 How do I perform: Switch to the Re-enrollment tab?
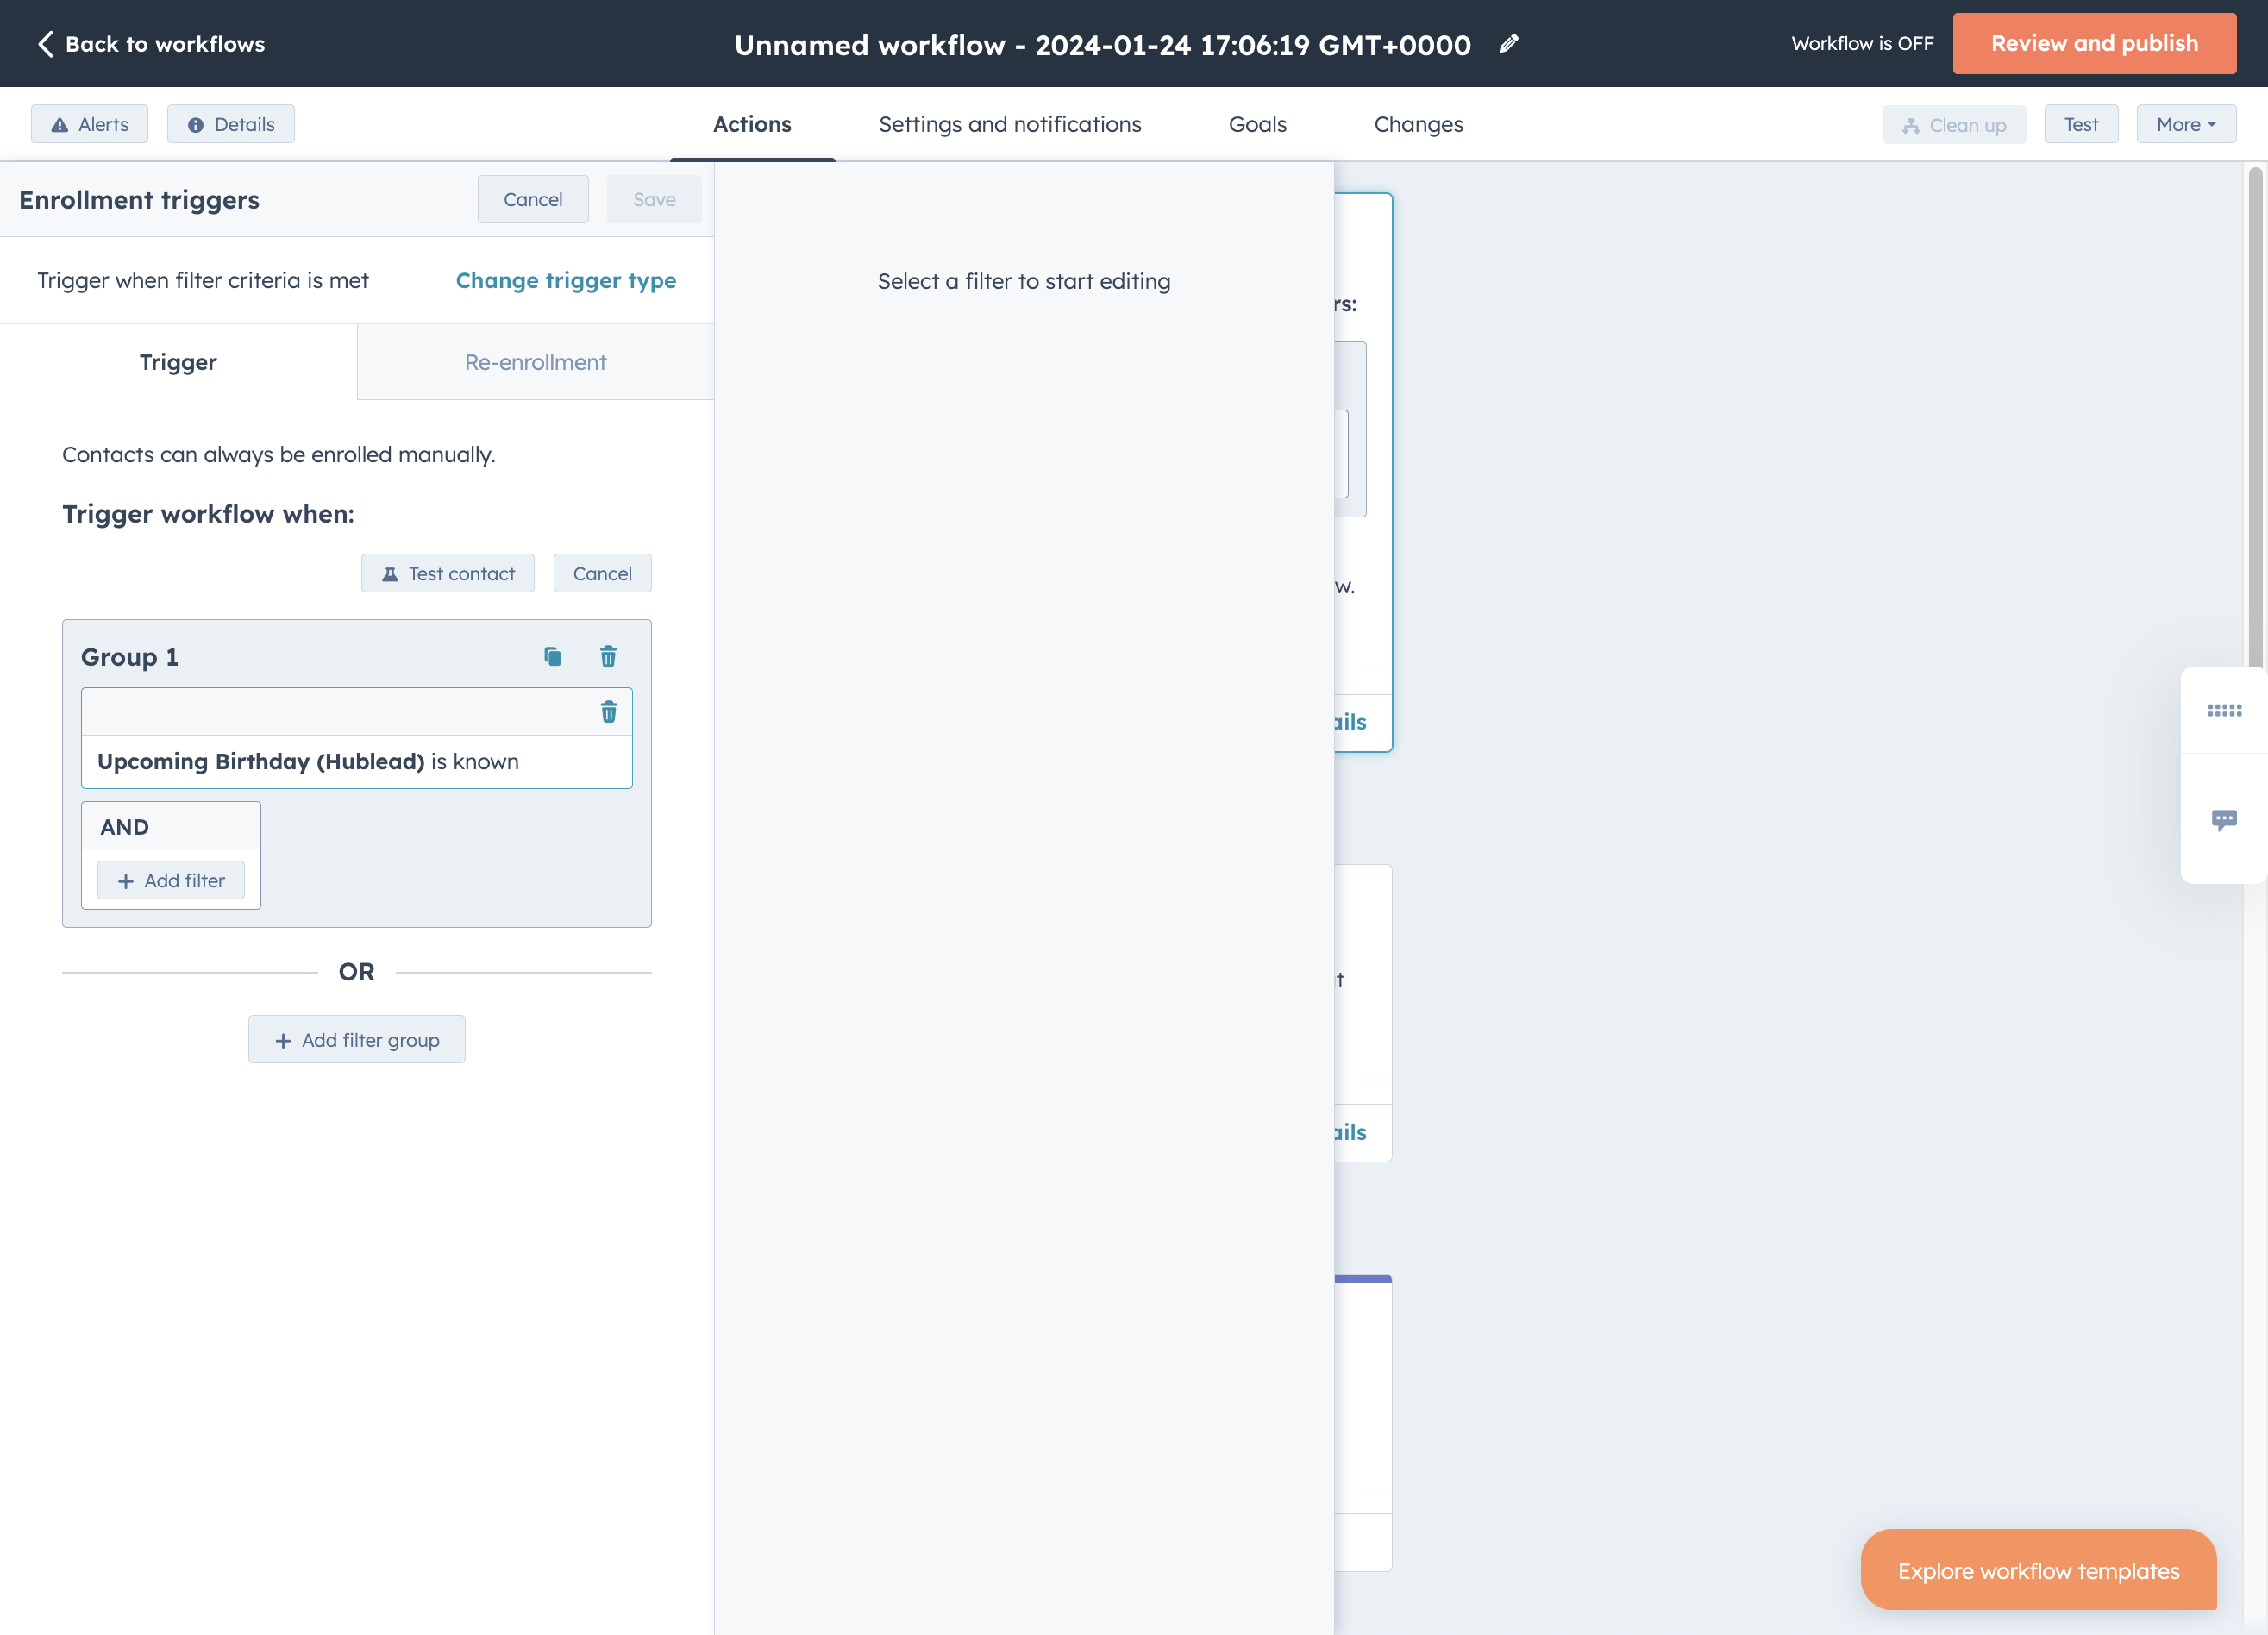(x=536, y=362)
